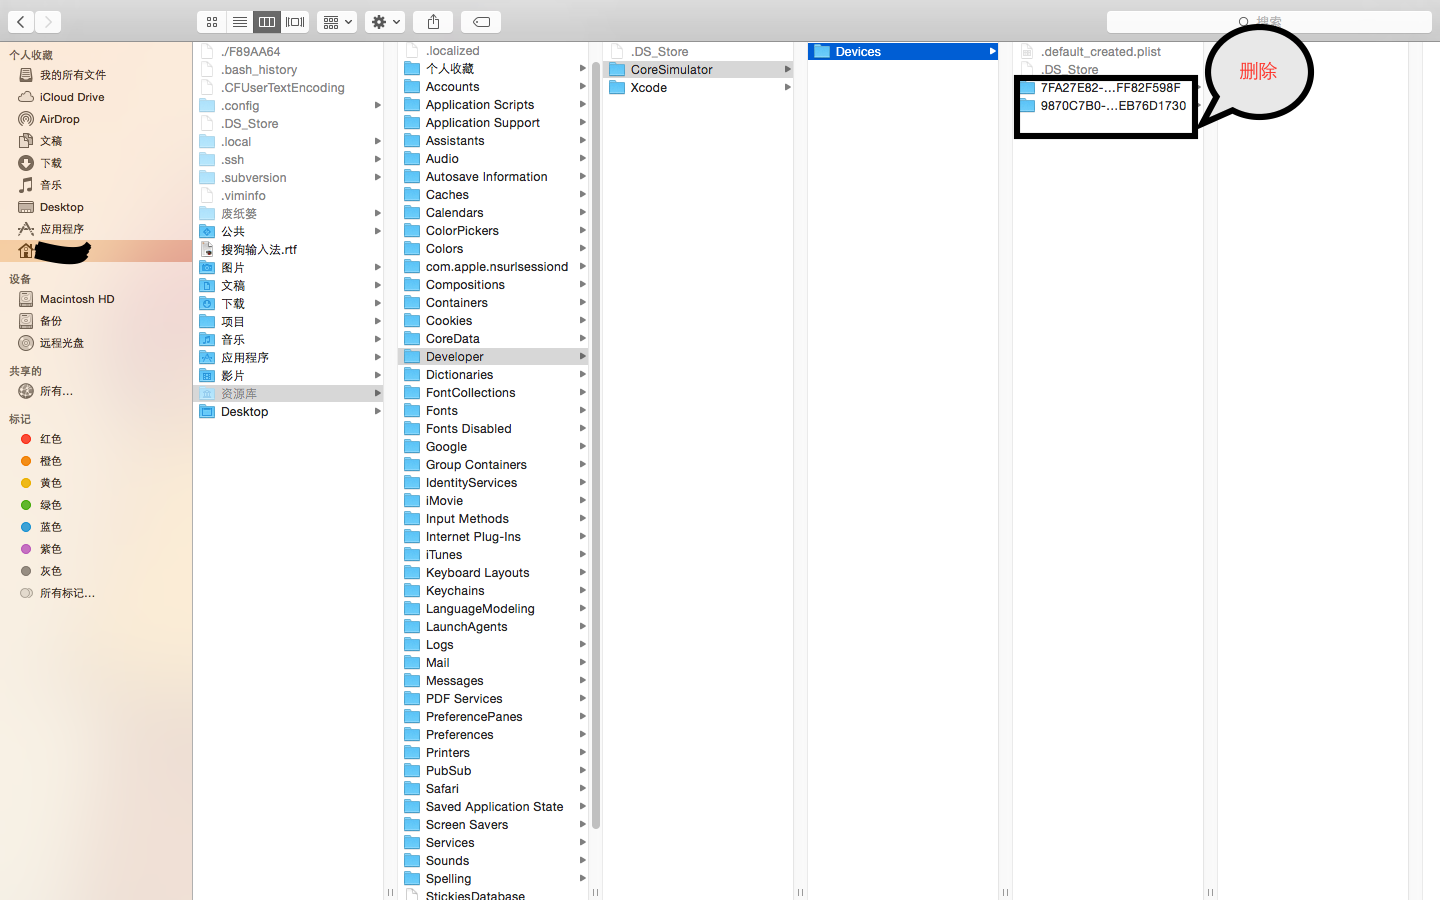Select 所有… under shared in the sidebar
Screen dimensions: 1440x900
(96, 391)
